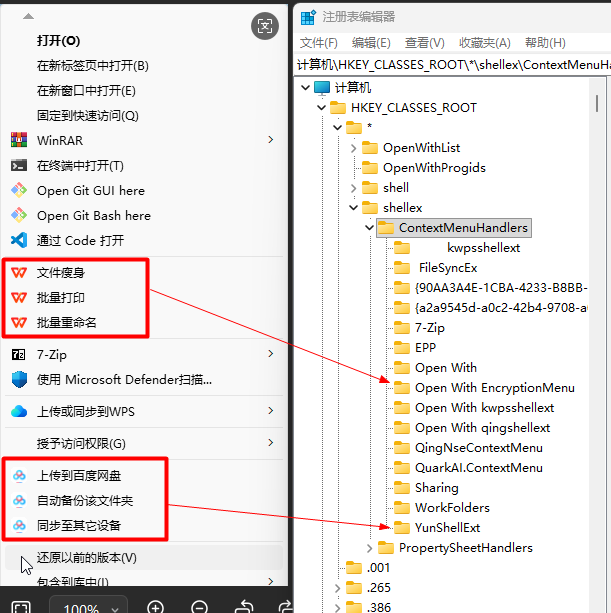Screen dimensions: 611x613
Task: Select the Open With kwpsshellext key
Action: (484, 408)
